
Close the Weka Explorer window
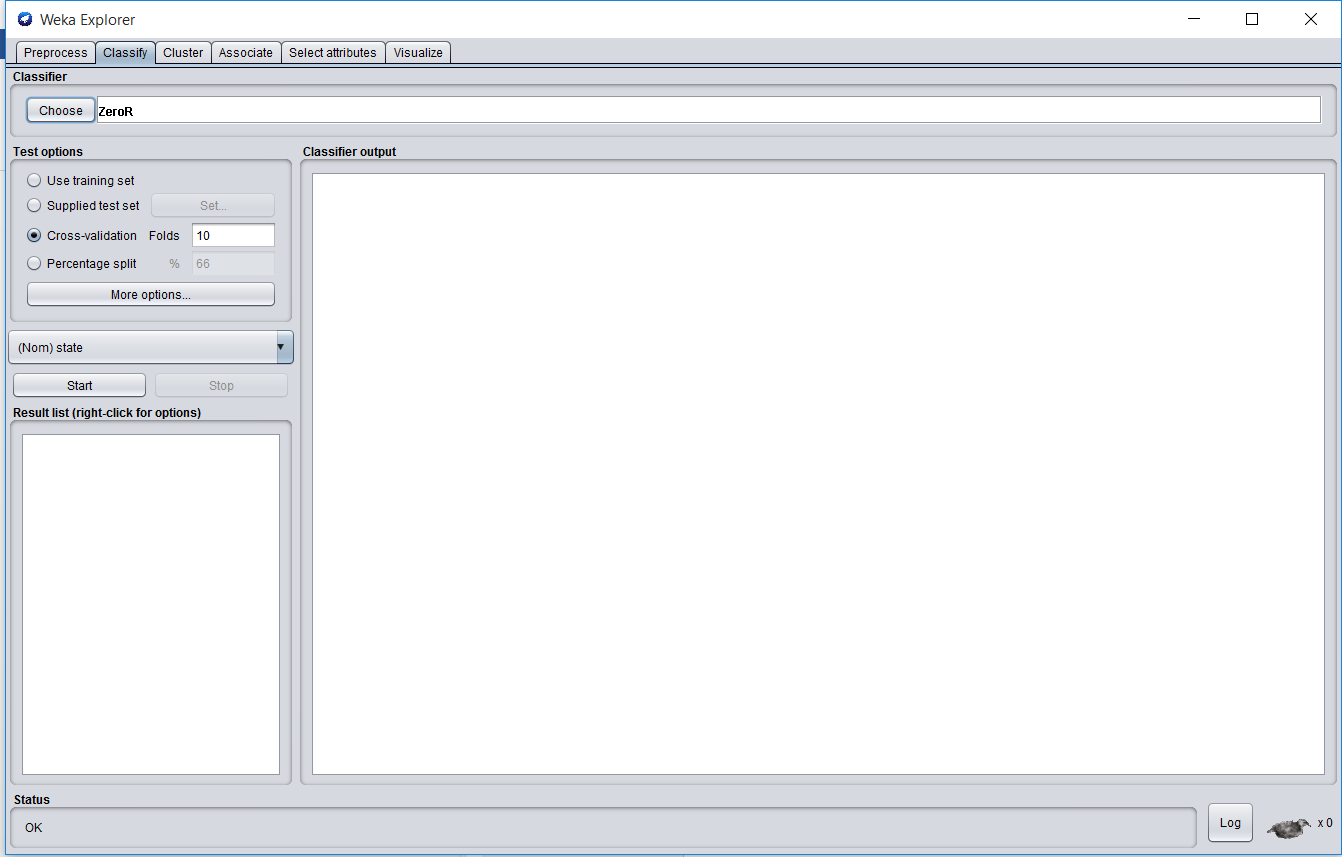pyautogui.click(x=1311, y=19)
